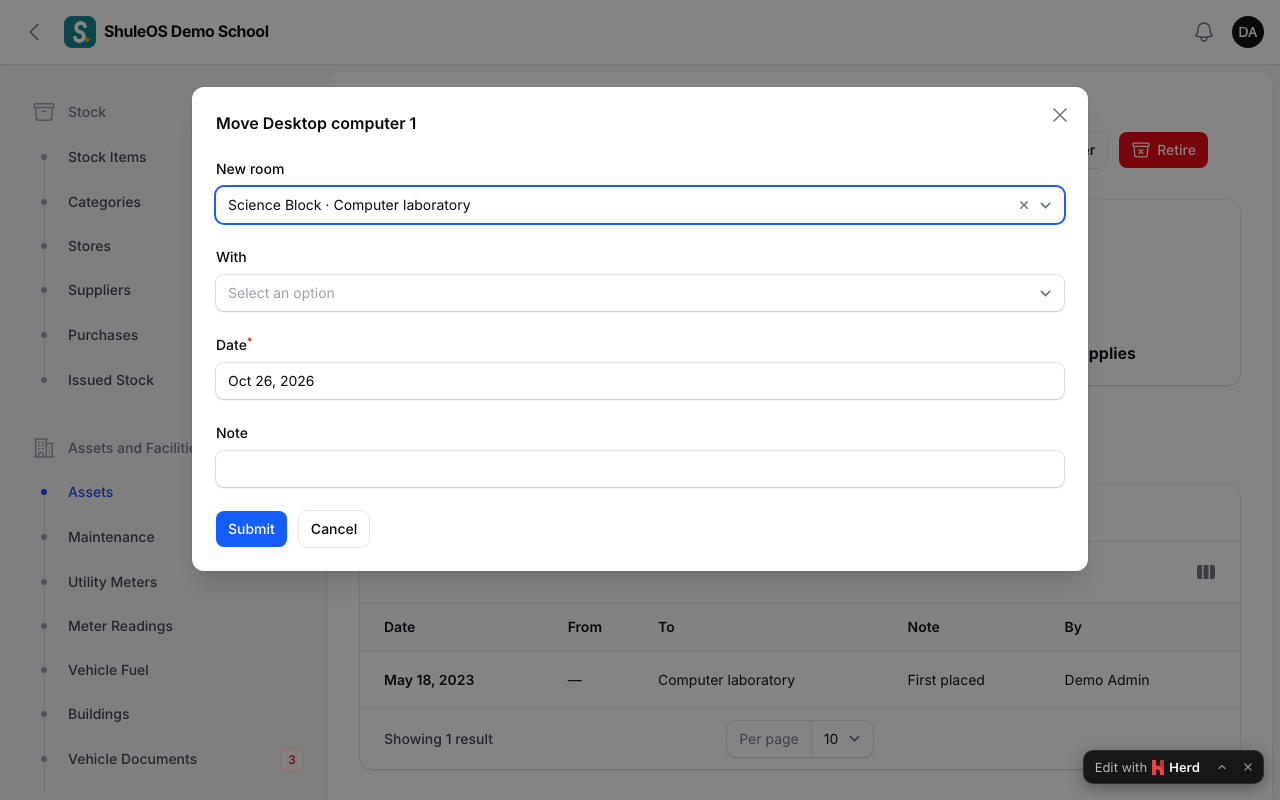Click the Retire button
This screenshot has height=800, width=1280.
pos(1164,150)
